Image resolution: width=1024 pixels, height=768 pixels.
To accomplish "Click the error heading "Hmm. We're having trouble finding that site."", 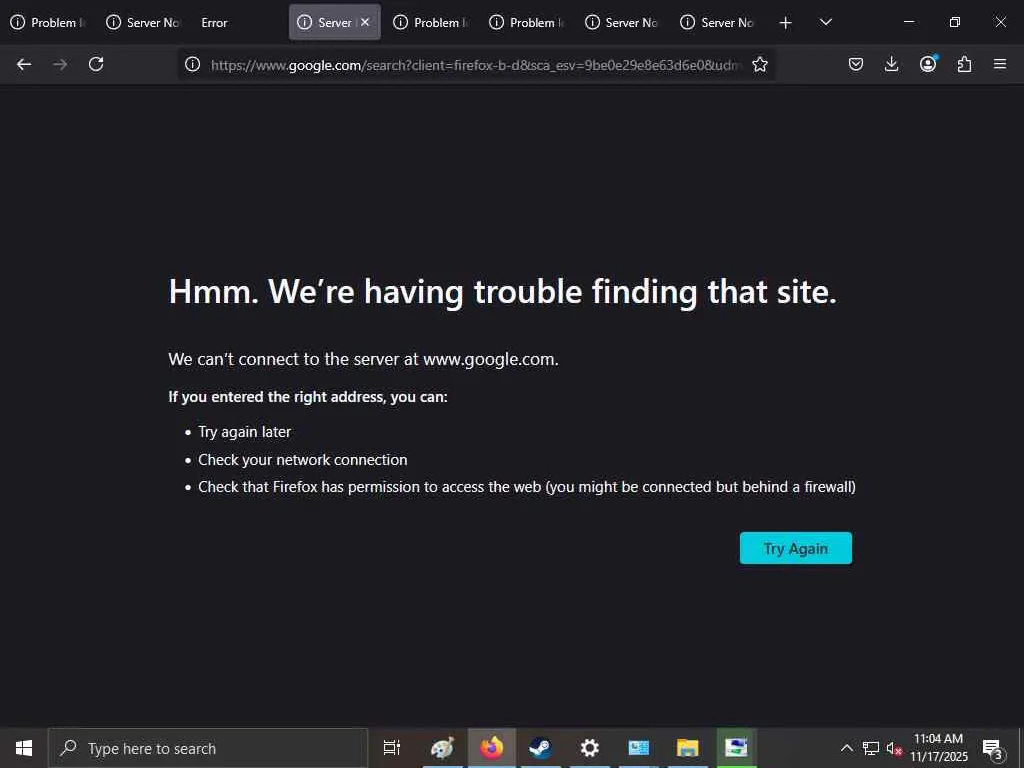I will (x=502, y=291).
